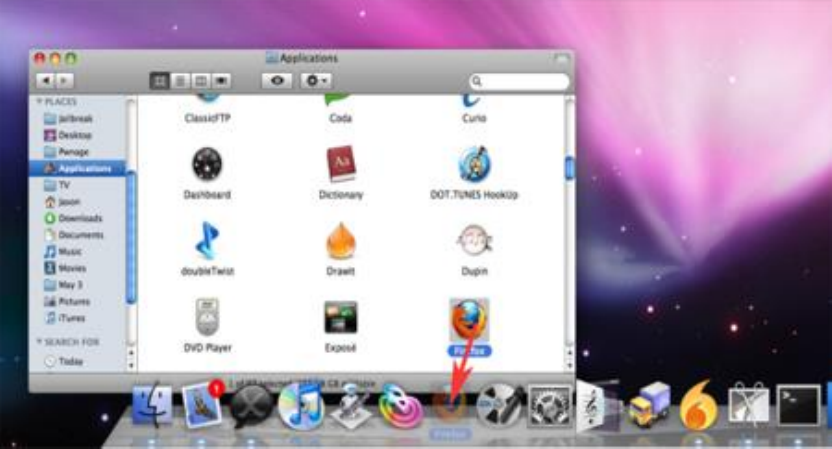832x449 pixels.
Task: Open the Dashboard application icon
Action: (x=207, y=163)
